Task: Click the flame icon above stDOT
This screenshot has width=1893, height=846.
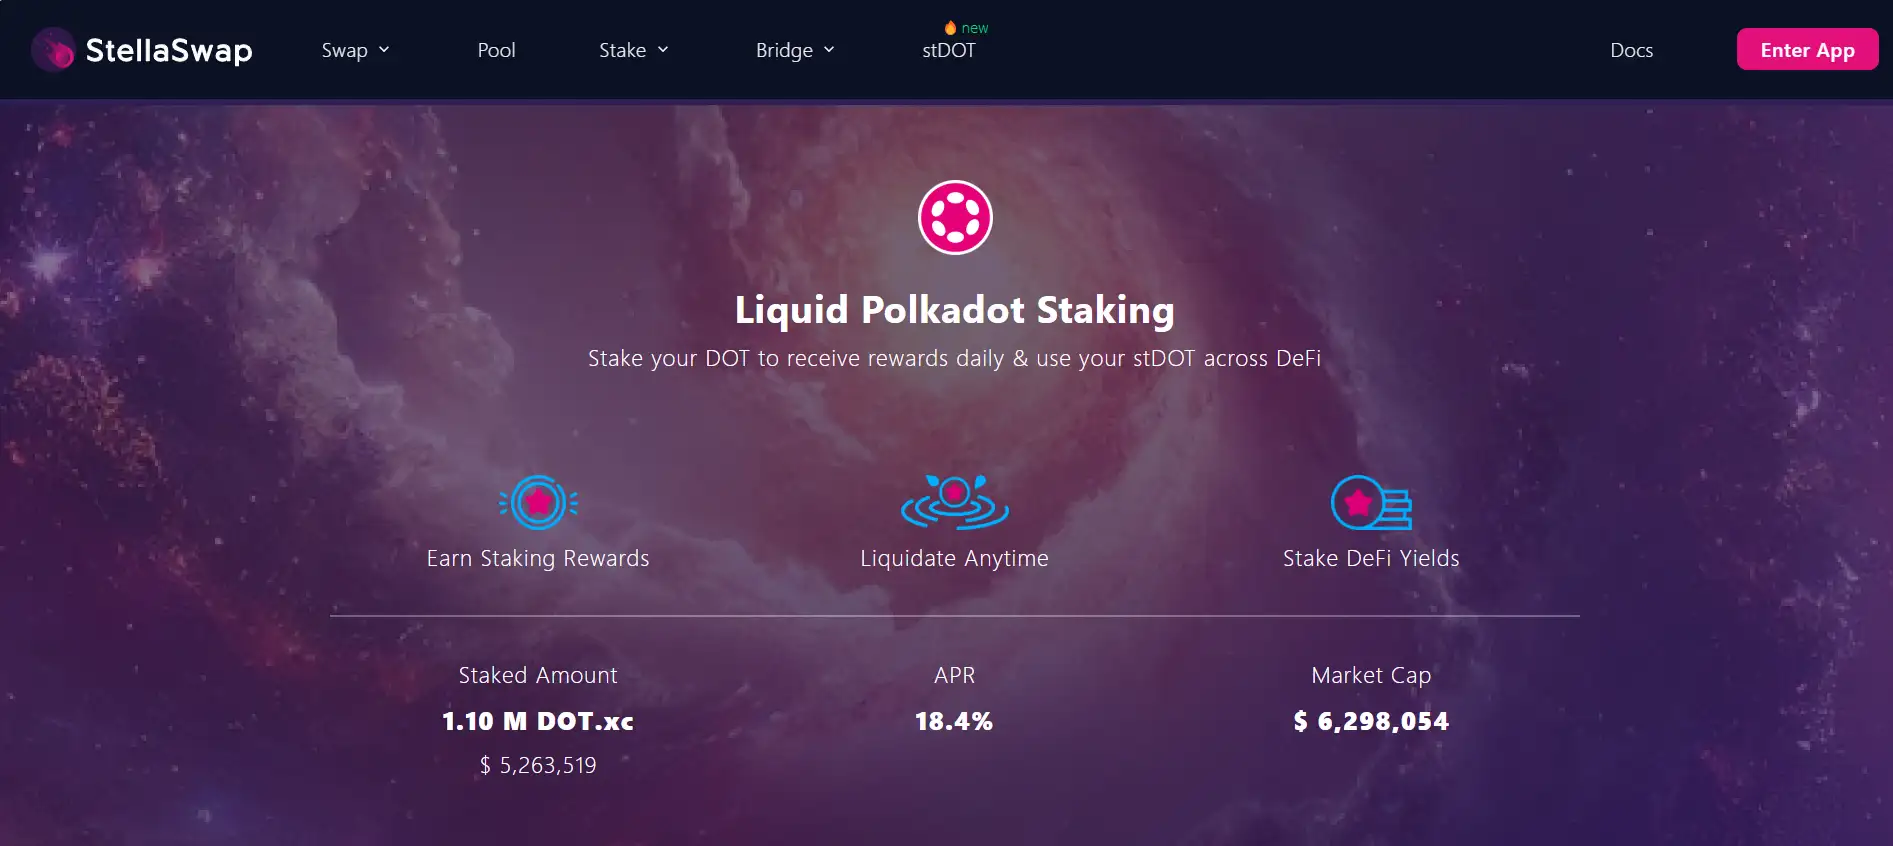Action: pyautogui.click(x=950, y=28)
